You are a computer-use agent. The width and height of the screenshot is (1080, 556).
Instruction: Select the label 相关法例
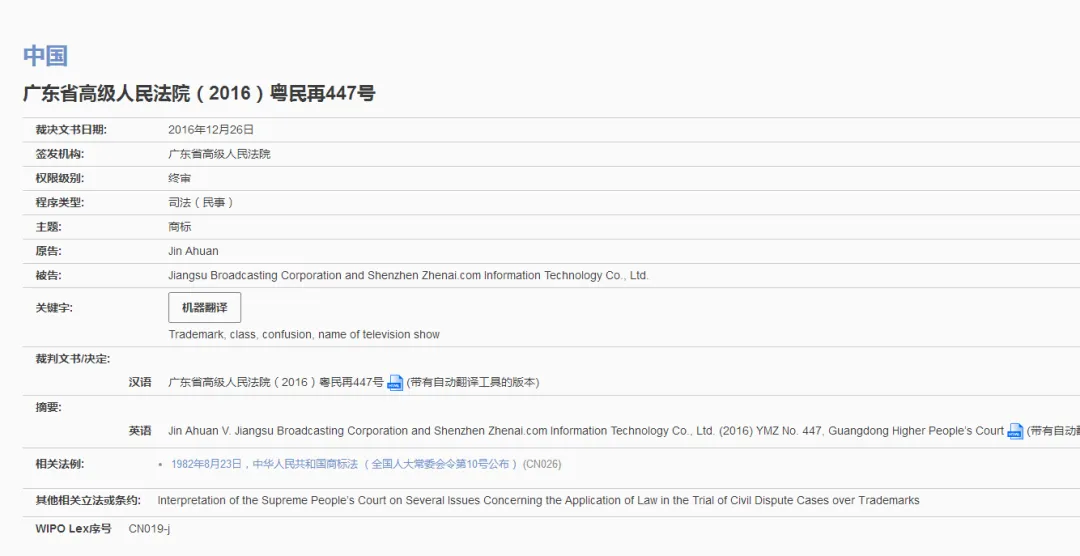tap(60, 464)
